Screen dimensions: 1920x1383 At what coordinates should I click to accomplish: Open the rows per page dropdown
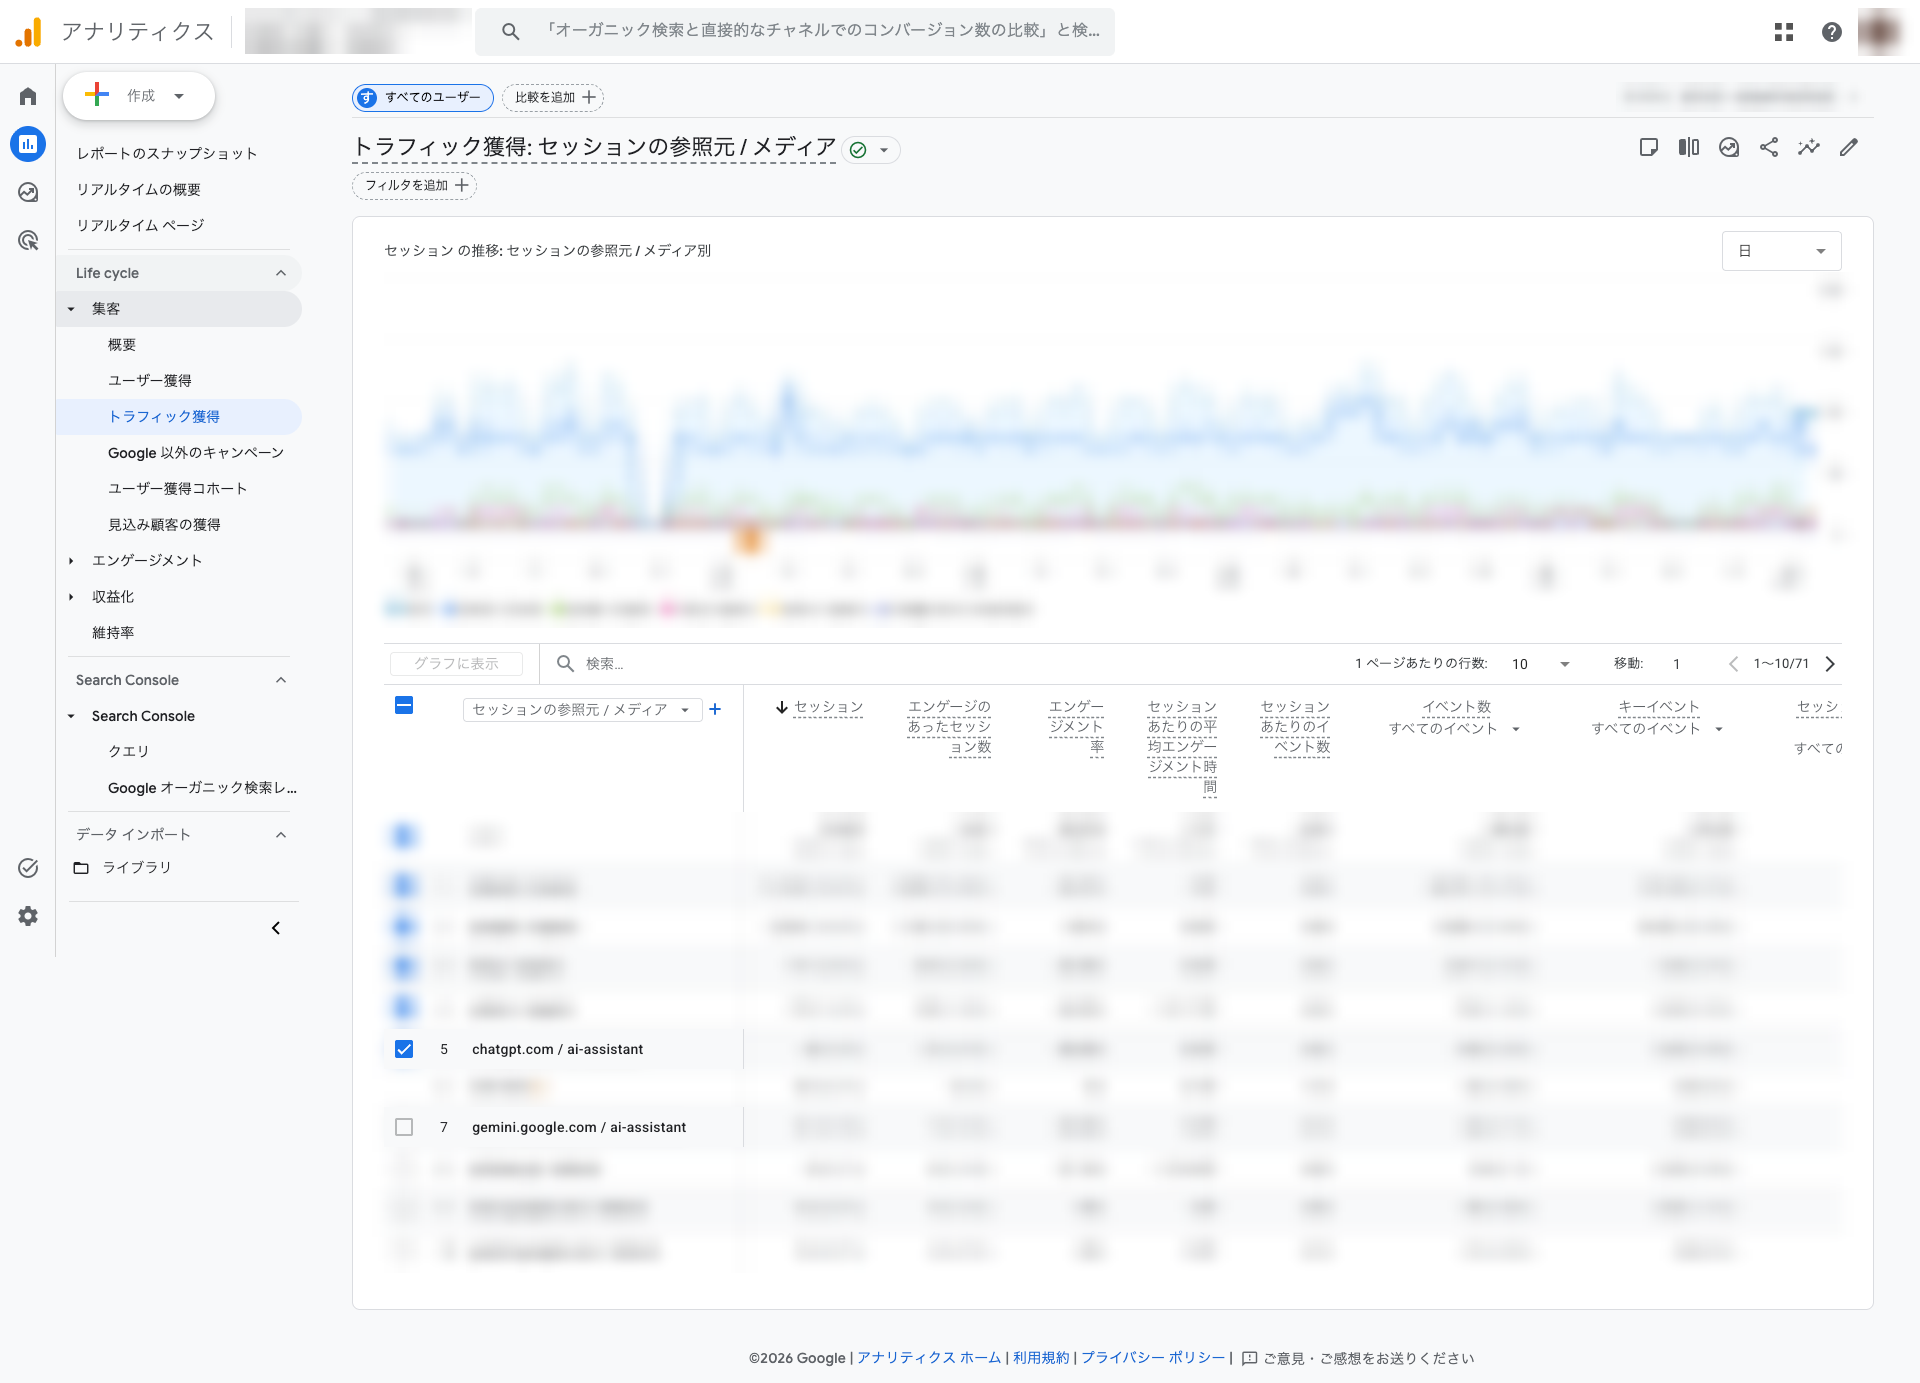[1540, 664]
